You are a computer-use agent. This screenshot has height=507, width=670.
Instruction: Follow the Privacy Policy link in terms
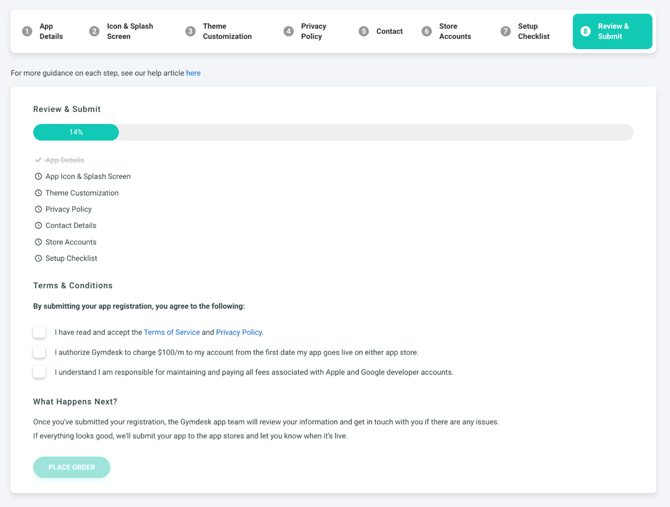[x=239, y=332]
